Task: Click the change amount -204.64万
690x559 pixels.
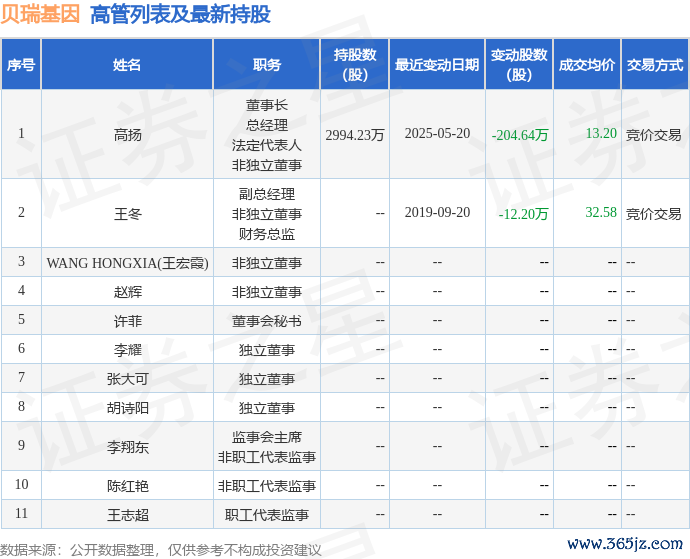Action: (x=520, y=135)
